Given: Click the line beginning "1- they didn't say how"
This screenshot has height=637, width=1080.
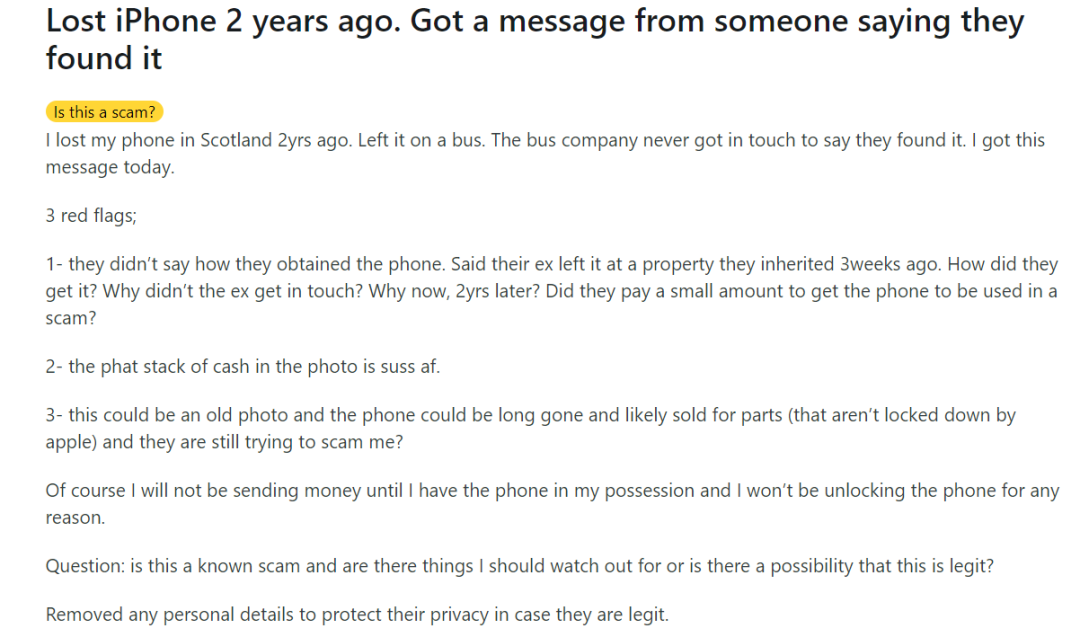Looking at the screenshot, I should click(x=552, y=264).
